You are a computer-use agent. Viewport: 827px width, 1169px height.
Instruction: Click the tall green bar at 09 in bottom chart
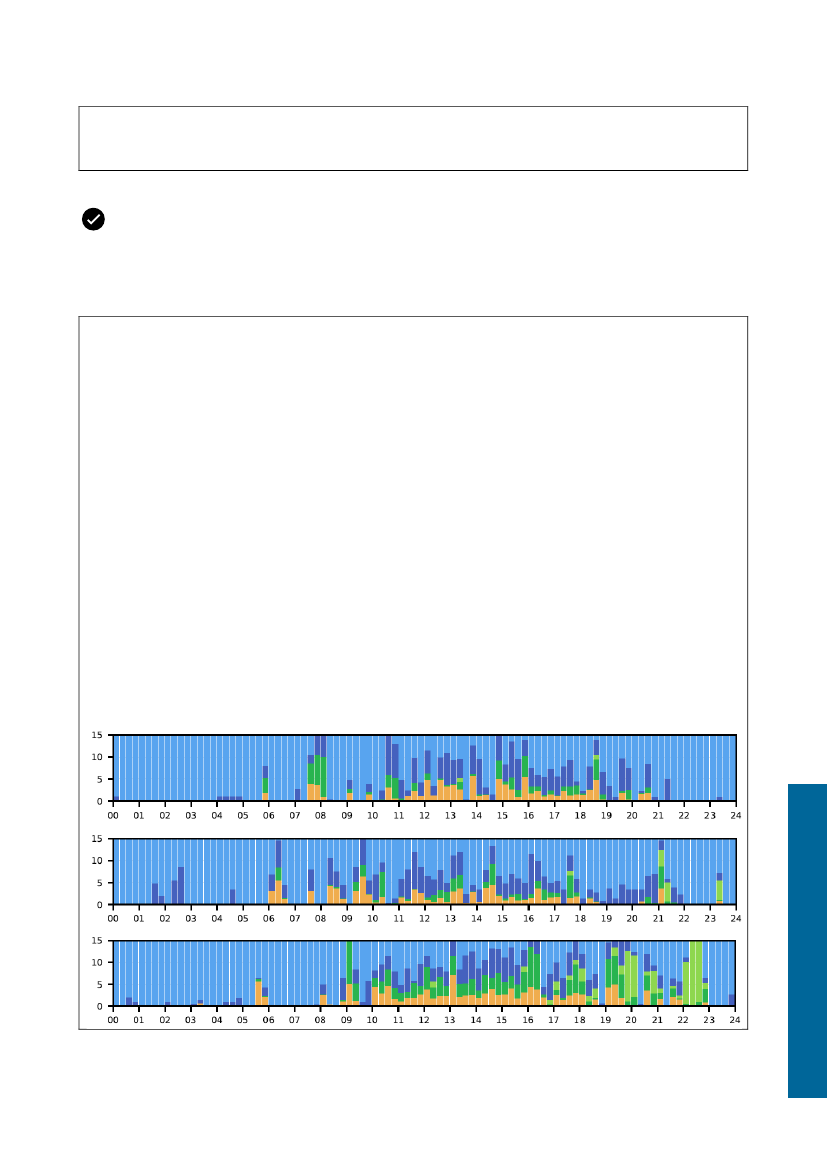(x=349, y=965)
